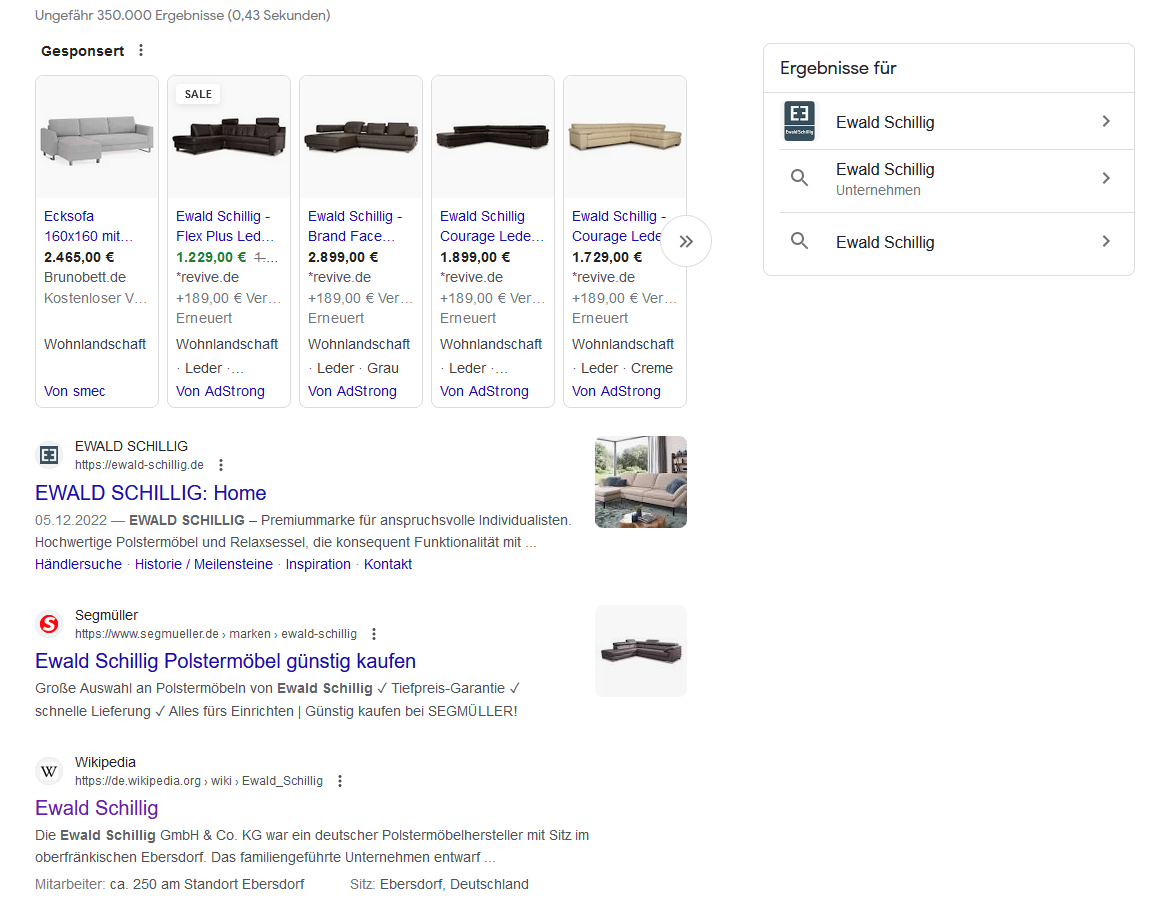1166x921 pixels.
Task: Click the search icon in the last Ewald Schillig row
Action: (x=799, y=241)
